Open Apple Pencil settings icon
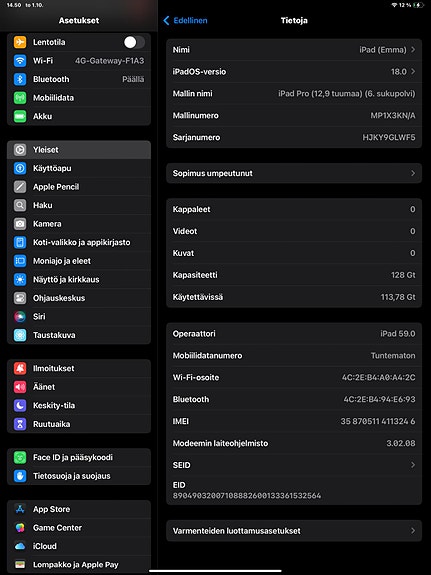The height and width of the screenshot is (575, 431). [20, 187]
